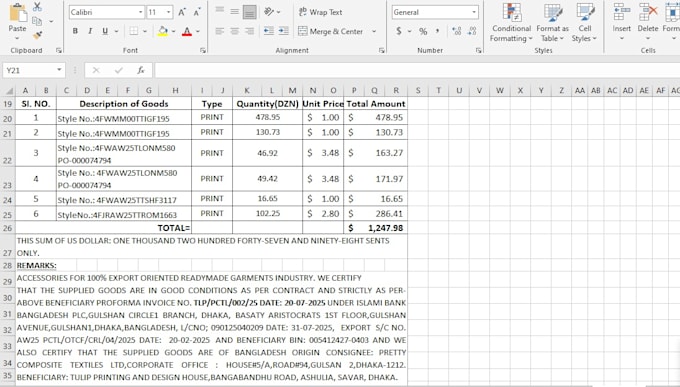Increase decimal places
Image resolution: width=680 pixels, height=387 pixels.
tap(457, 31)
